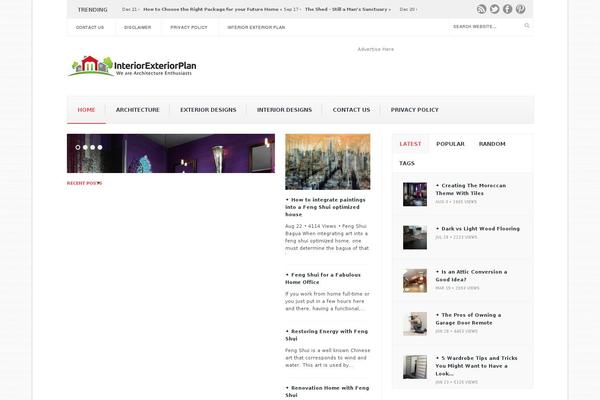Click the Trending label

pos(93,10)
